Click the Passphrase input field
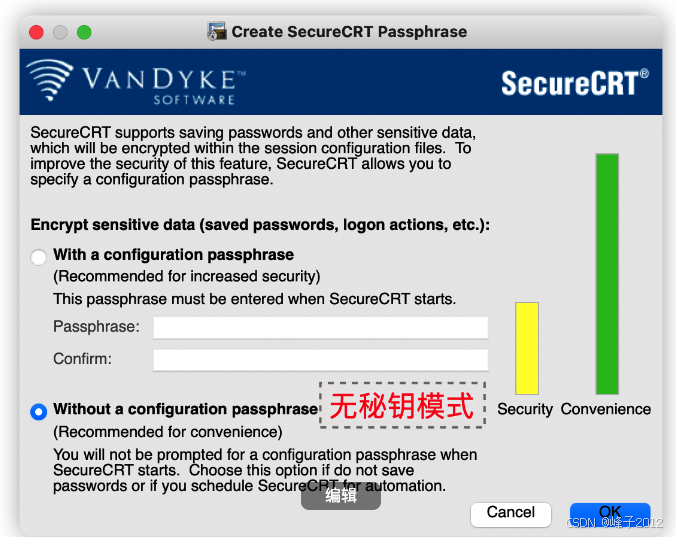 [x=321, y=328]
